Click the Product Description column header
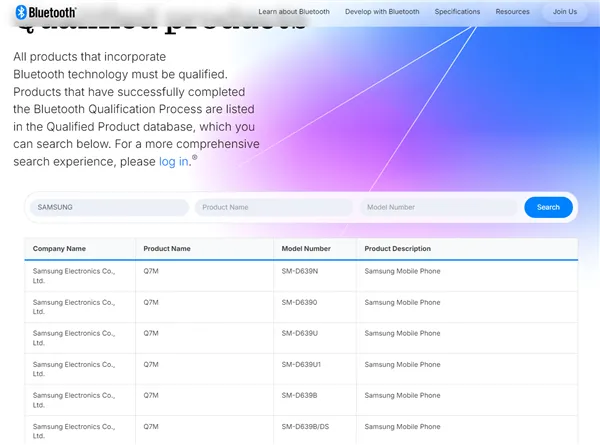The width and height of the screenshot is (600, 445). coord(397,248)
